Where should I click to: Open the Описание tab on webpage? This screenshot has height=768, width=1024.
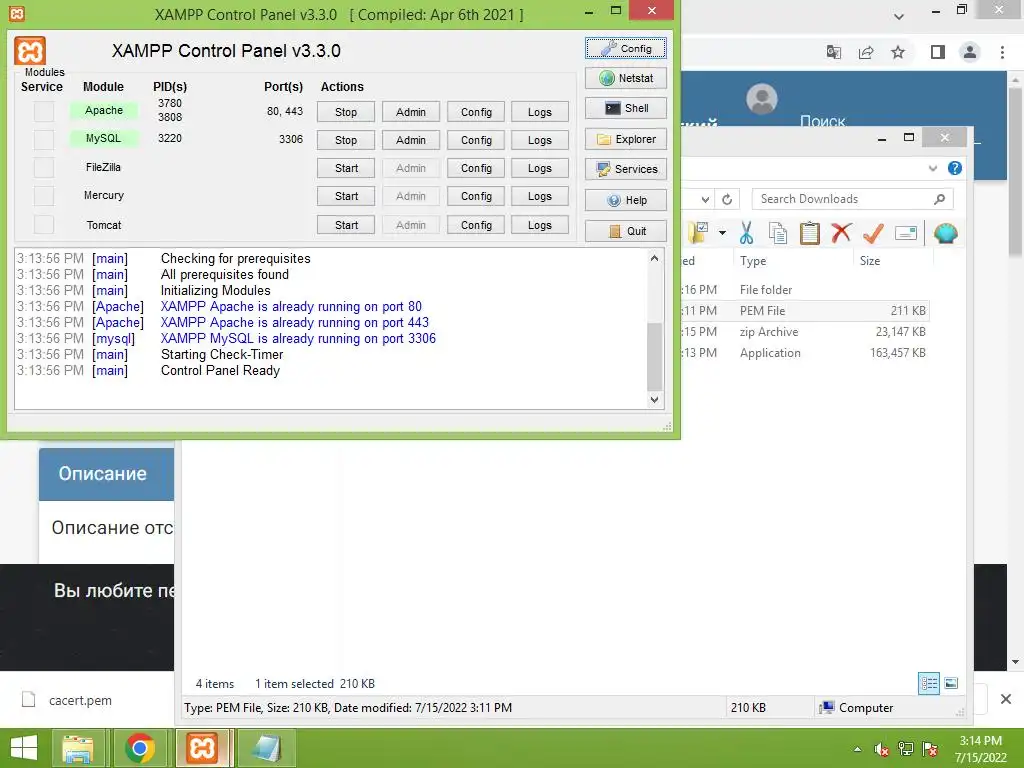(x=106, y=474)
